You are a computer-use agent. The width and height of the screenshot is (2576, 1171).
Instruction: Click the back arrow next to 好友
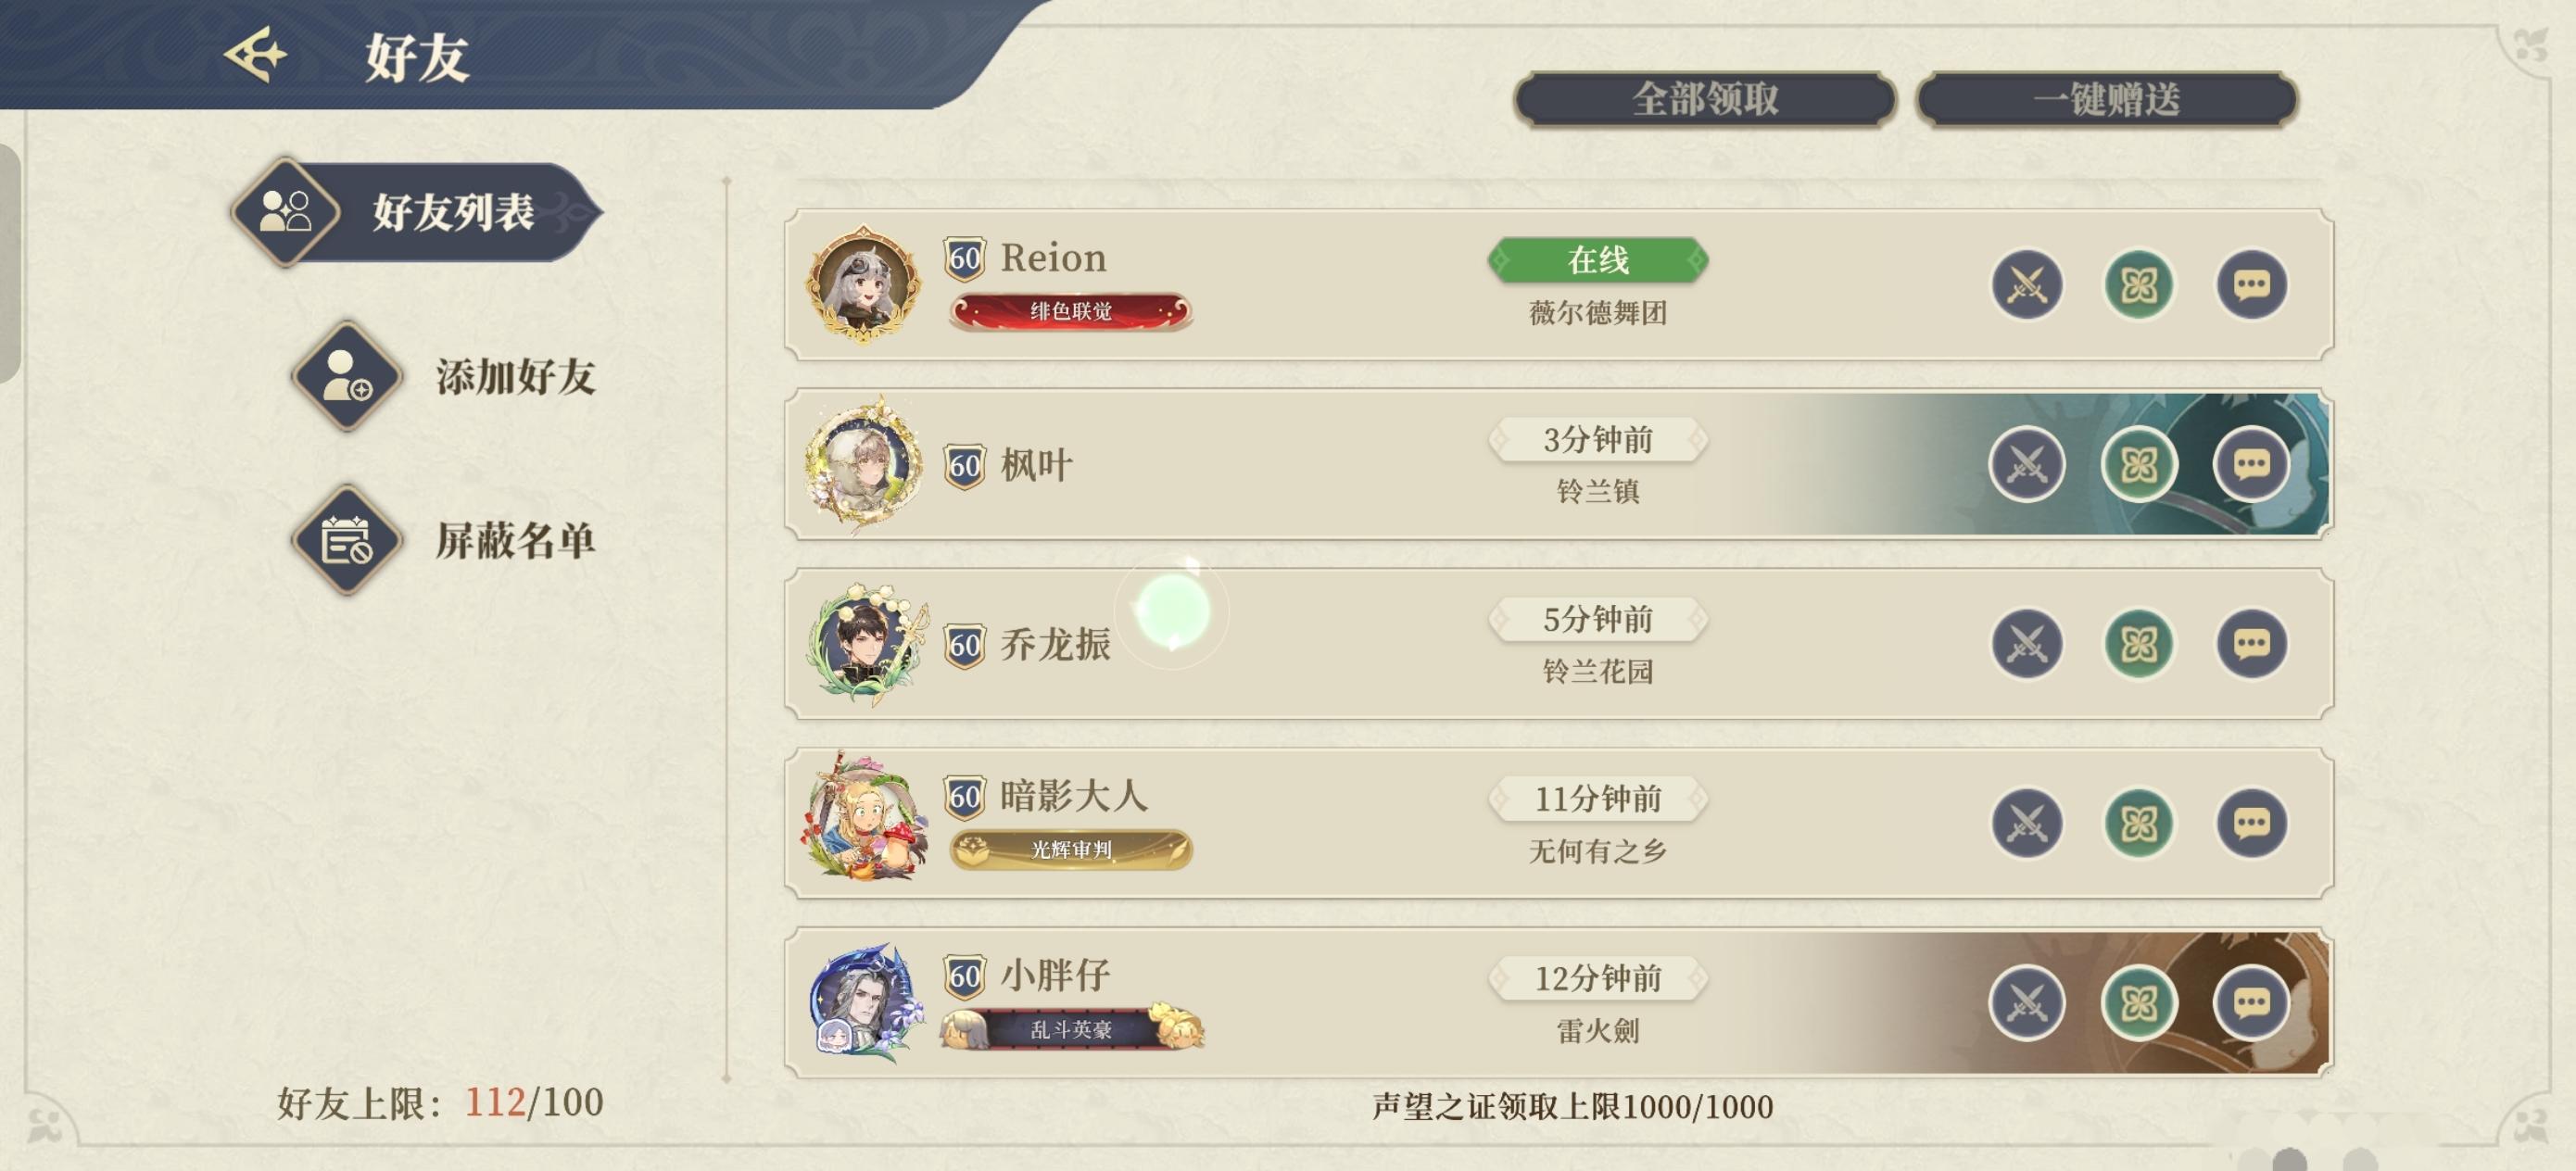tap(256, 54)
